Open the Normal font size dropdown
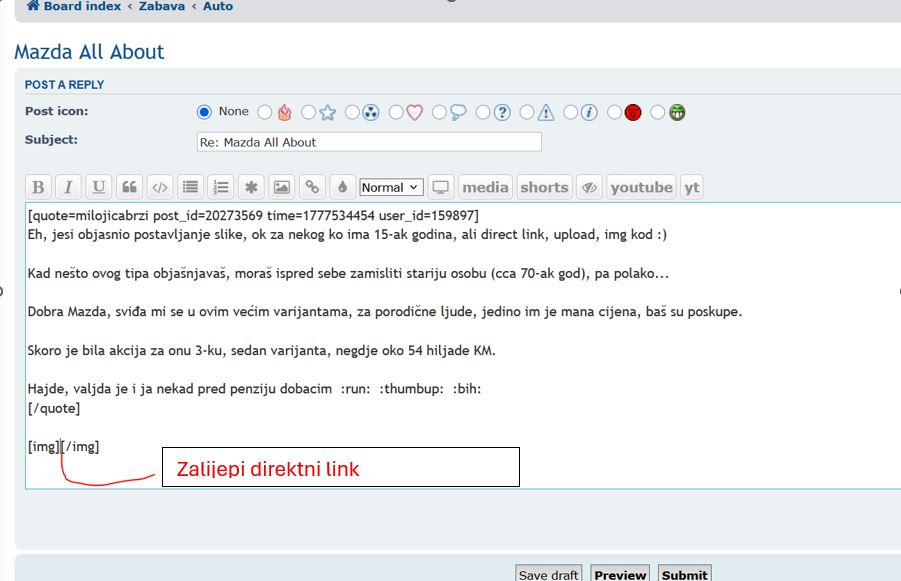The height and width of the screenshot is (581, 901). 391,187
